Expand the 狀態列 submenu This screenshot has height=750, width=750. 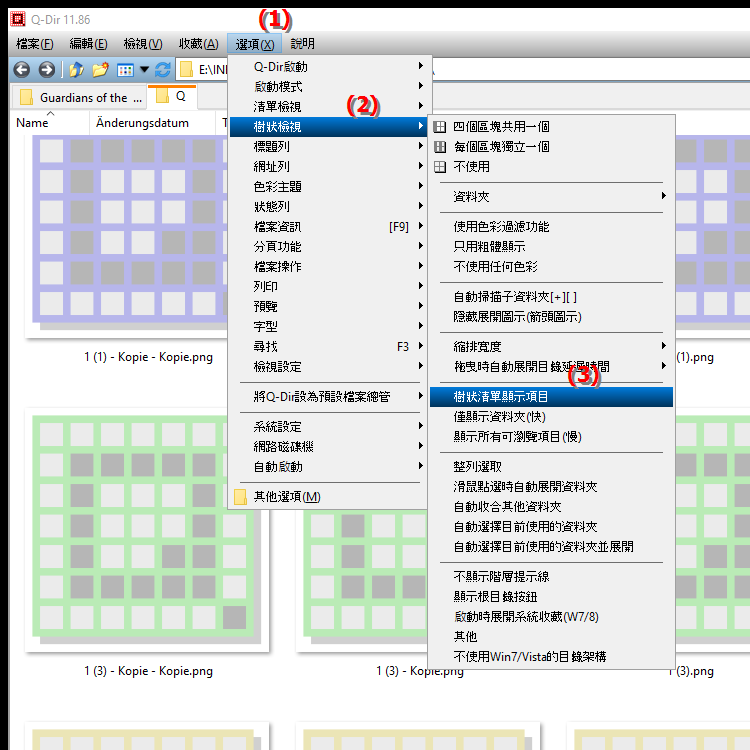(328, 207)
